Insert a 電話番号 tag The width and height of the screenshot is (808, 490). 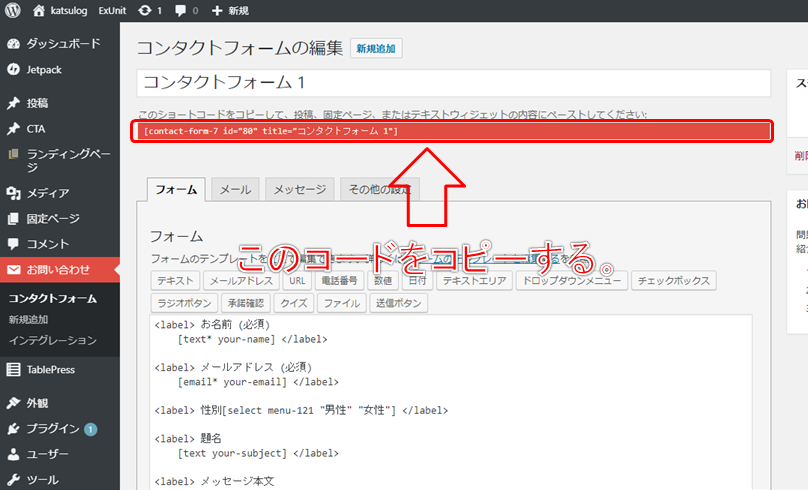339,281
